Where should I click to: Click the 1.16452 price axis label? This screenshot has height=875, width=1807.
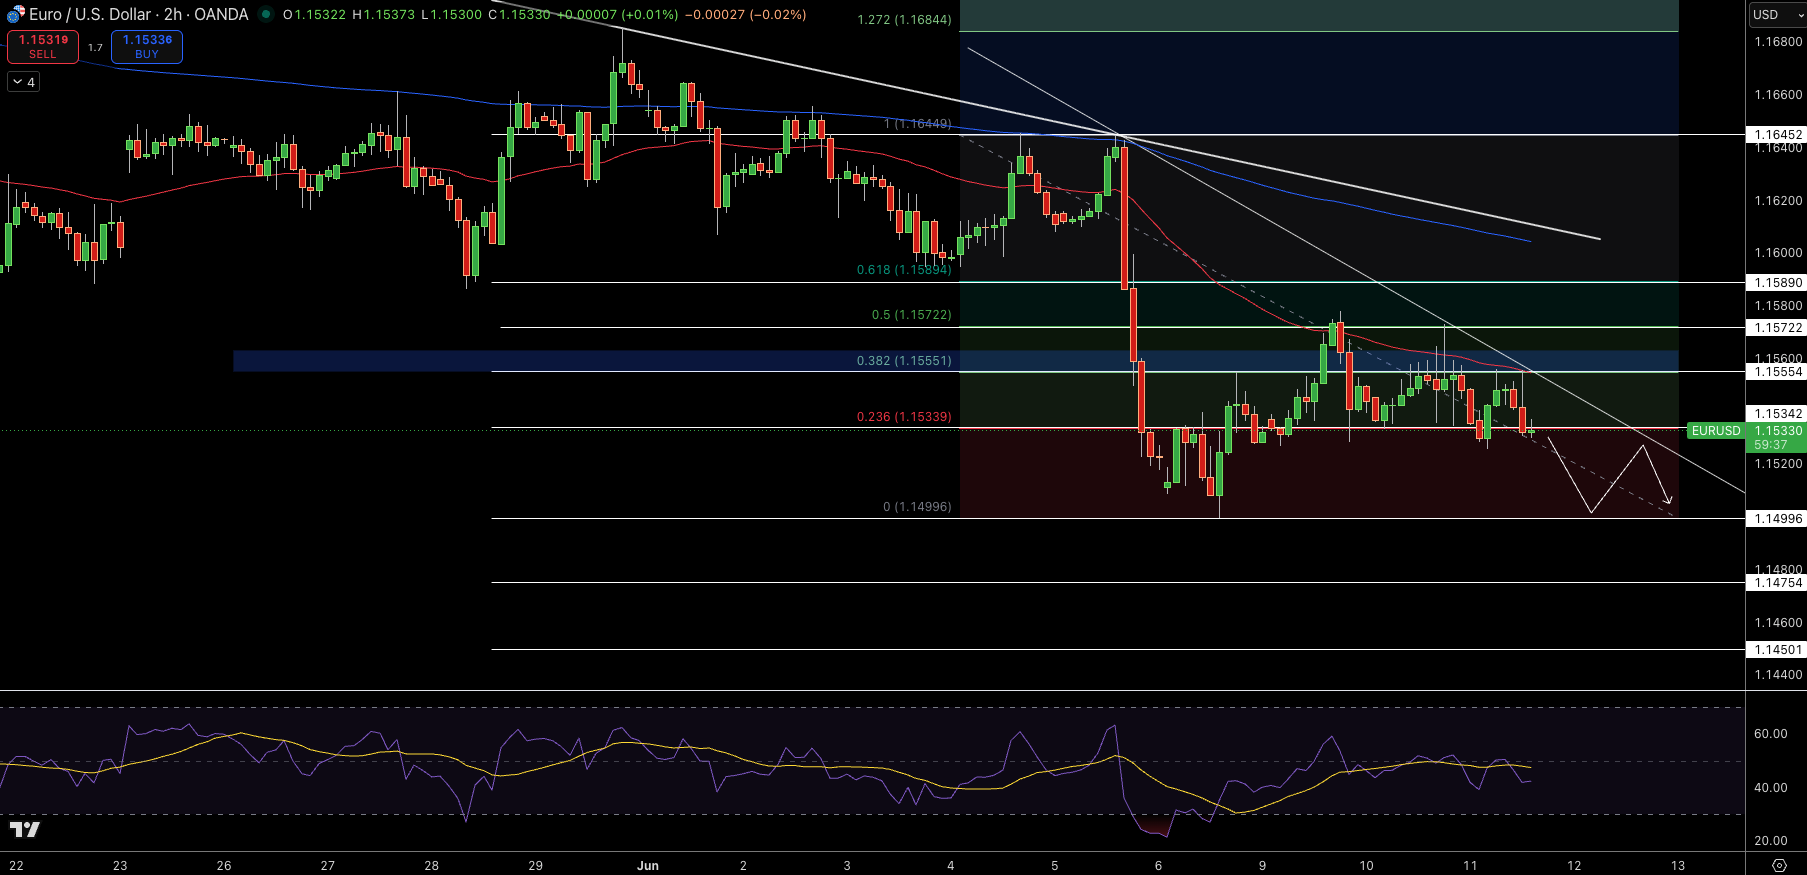coord(1776,134)
